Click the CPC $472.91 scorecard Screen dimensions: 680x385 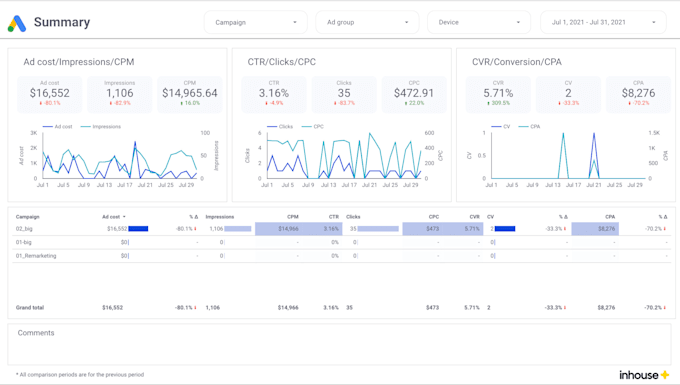click(x=414, y=95)
